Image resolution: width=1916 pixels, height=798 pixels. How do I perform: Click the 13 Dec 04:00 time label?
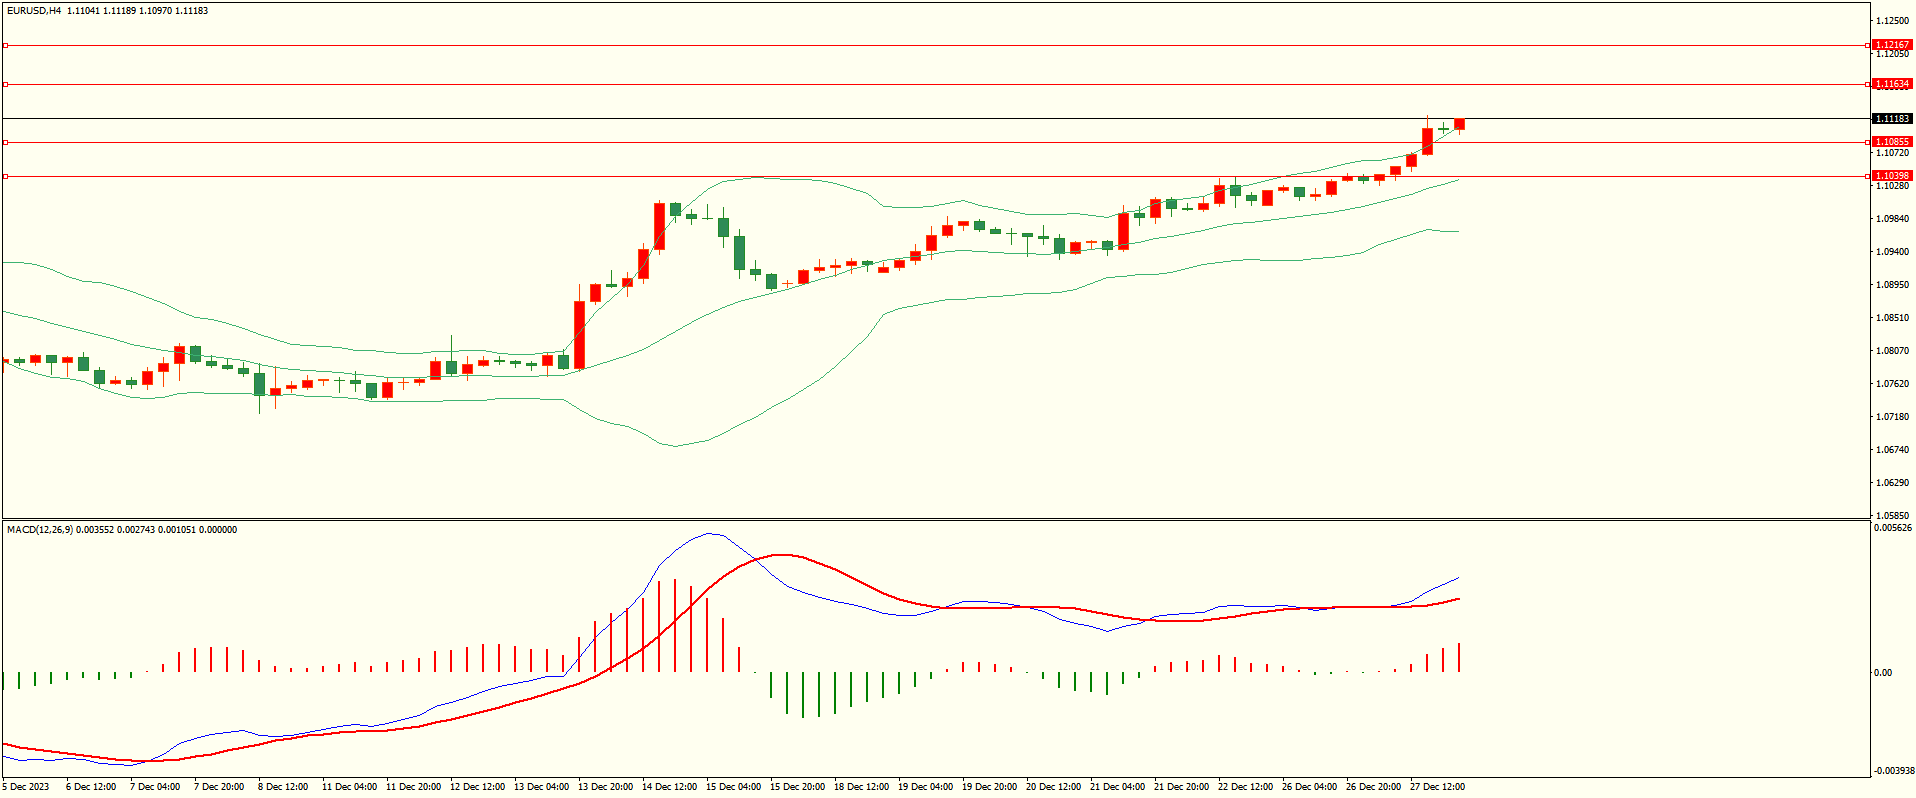tap(541, 787)
